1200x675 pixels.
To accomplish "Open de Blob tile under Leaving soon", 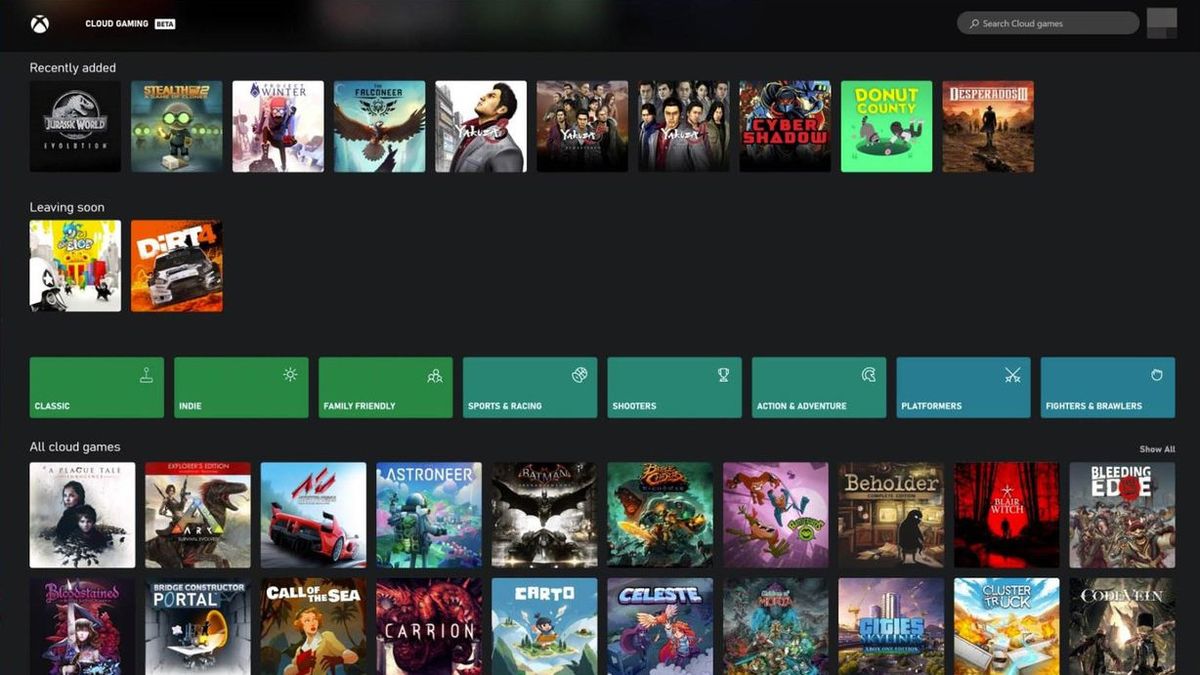I will coord(75,266).
